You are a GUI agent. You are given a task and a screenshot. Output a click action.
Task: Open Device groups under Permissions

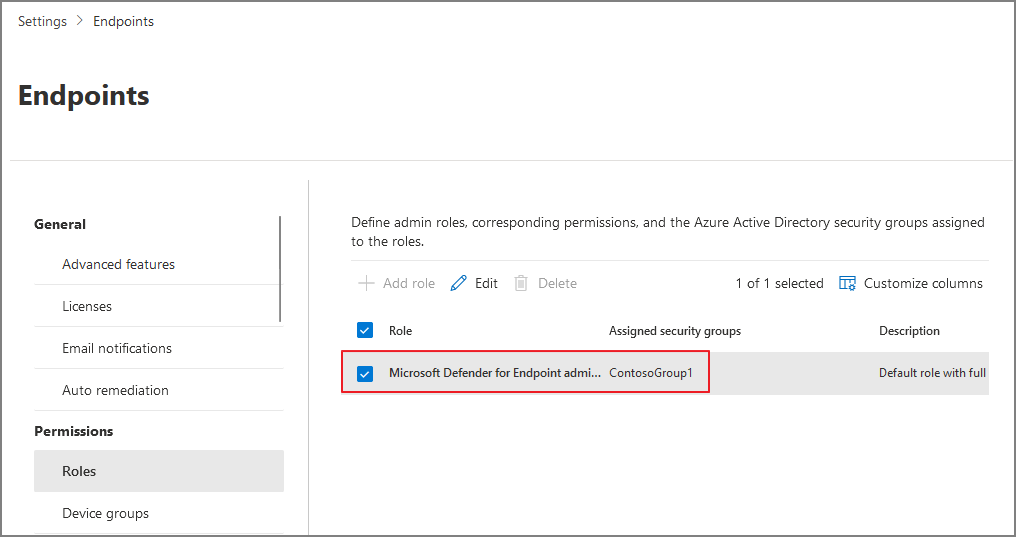coord(106,514)
